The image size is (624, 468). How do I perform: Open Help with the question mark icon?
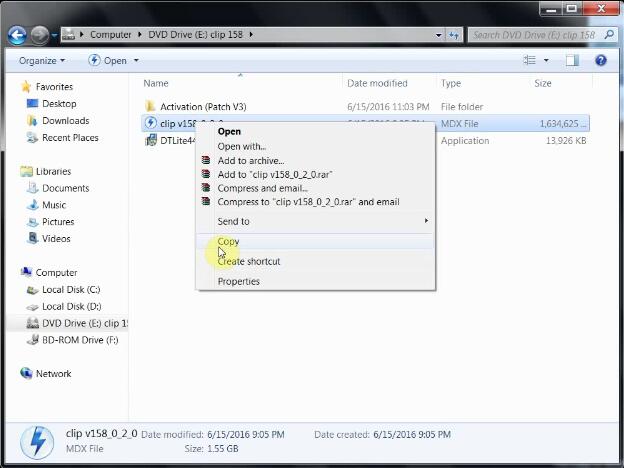pos(601,60)
